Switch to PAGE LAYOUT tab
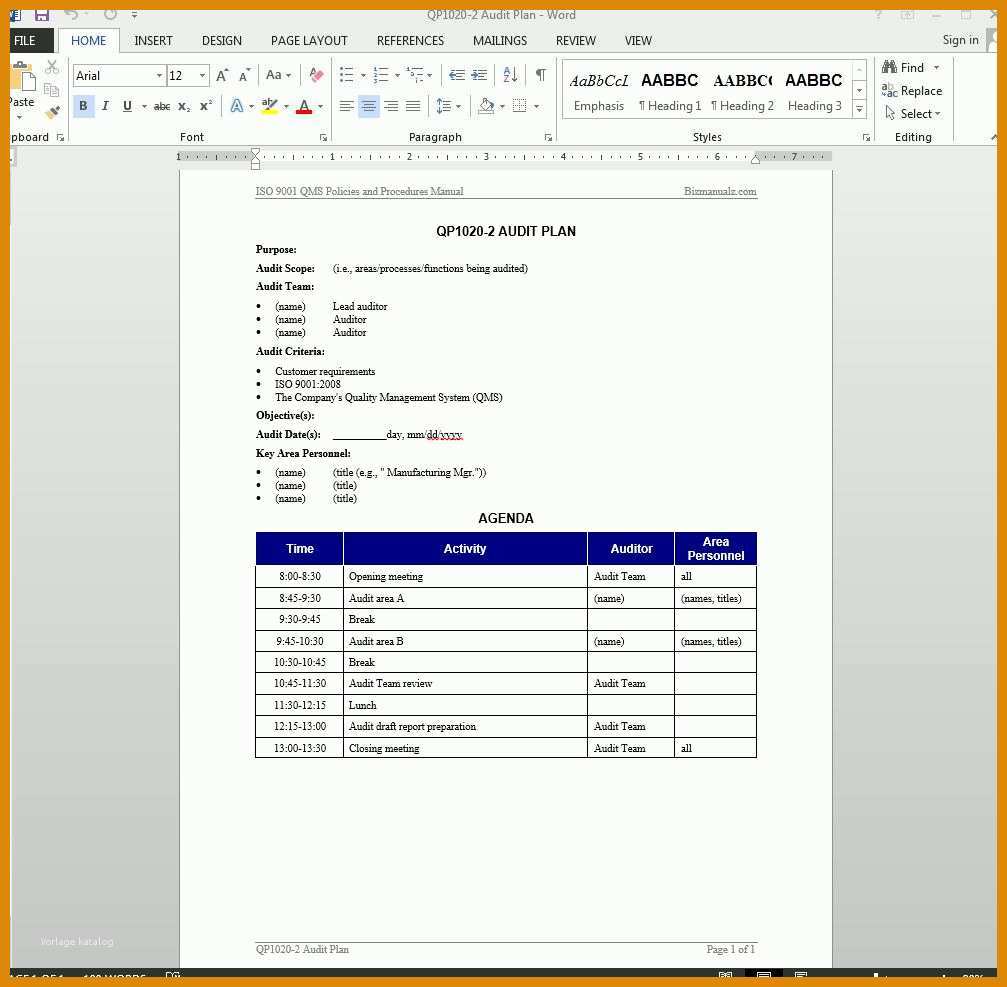The height and width of the screenshot is (987, 1007). [309, 40]
